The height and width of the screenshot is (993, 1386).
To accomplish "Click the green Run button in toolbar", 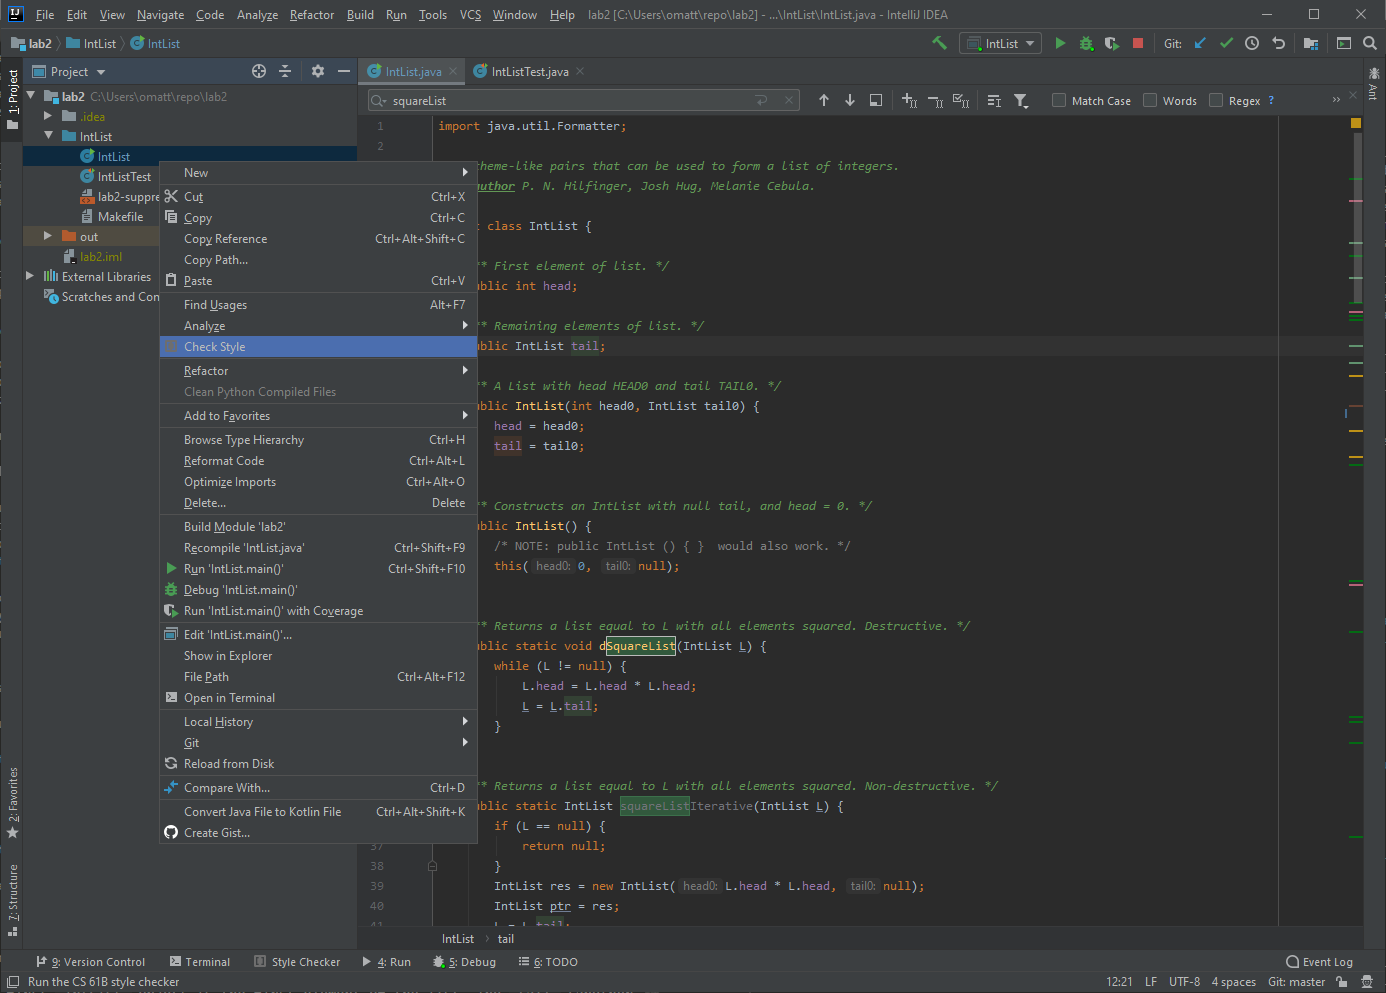I will 1060,43.
